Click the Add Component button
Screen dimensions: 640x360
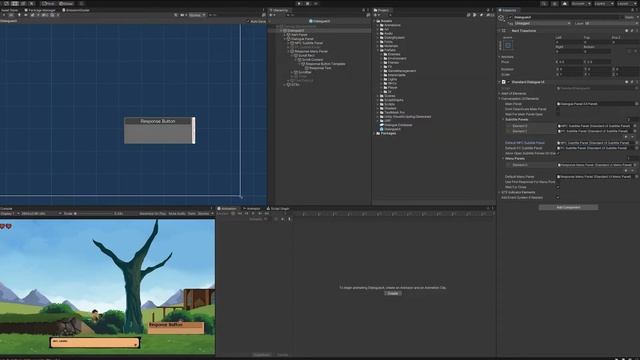[569, 207]
